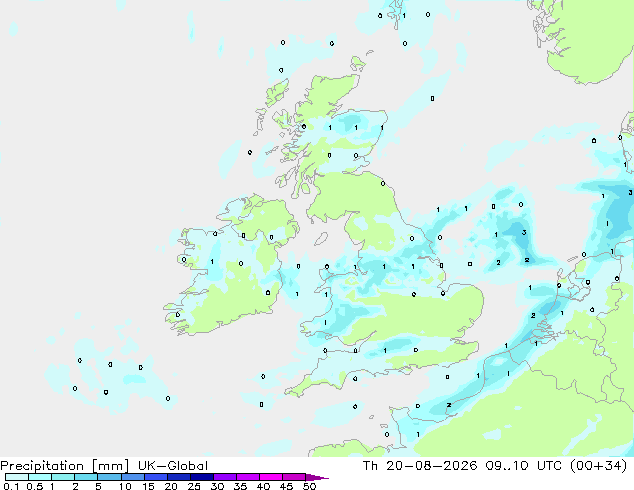Click the over-50 arrow tip of the legend

pyautogui.click(x=317, y=477)
